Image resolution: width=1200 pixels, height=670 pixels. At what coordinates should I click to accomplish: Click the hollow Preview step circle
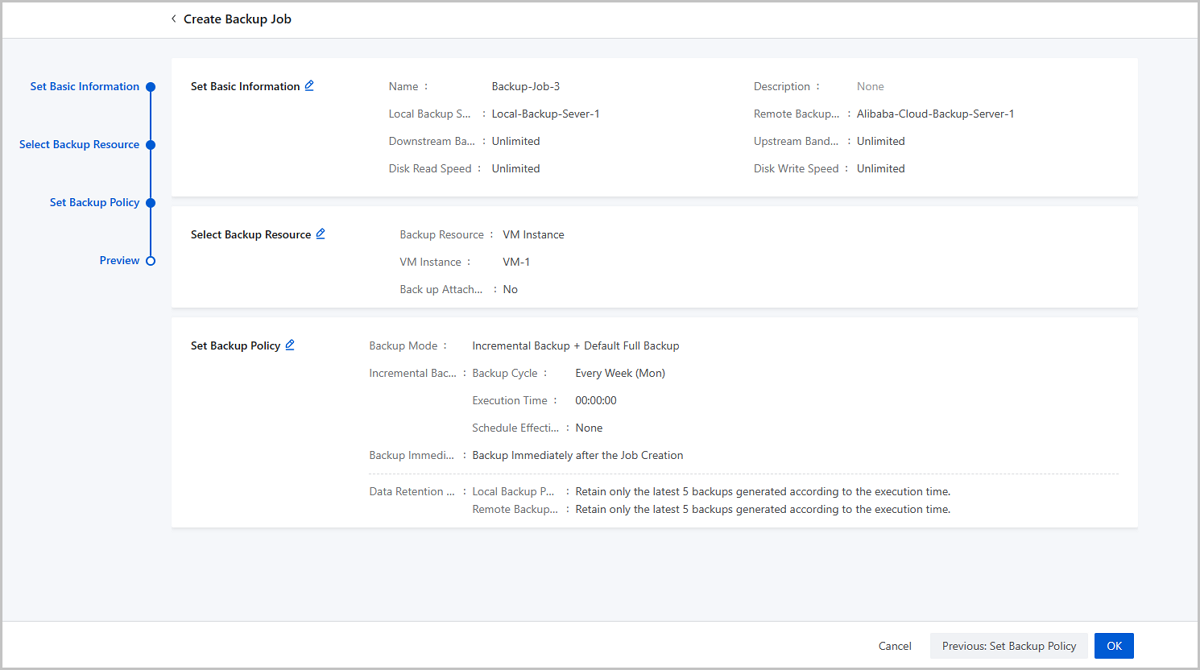click(151, 261)
